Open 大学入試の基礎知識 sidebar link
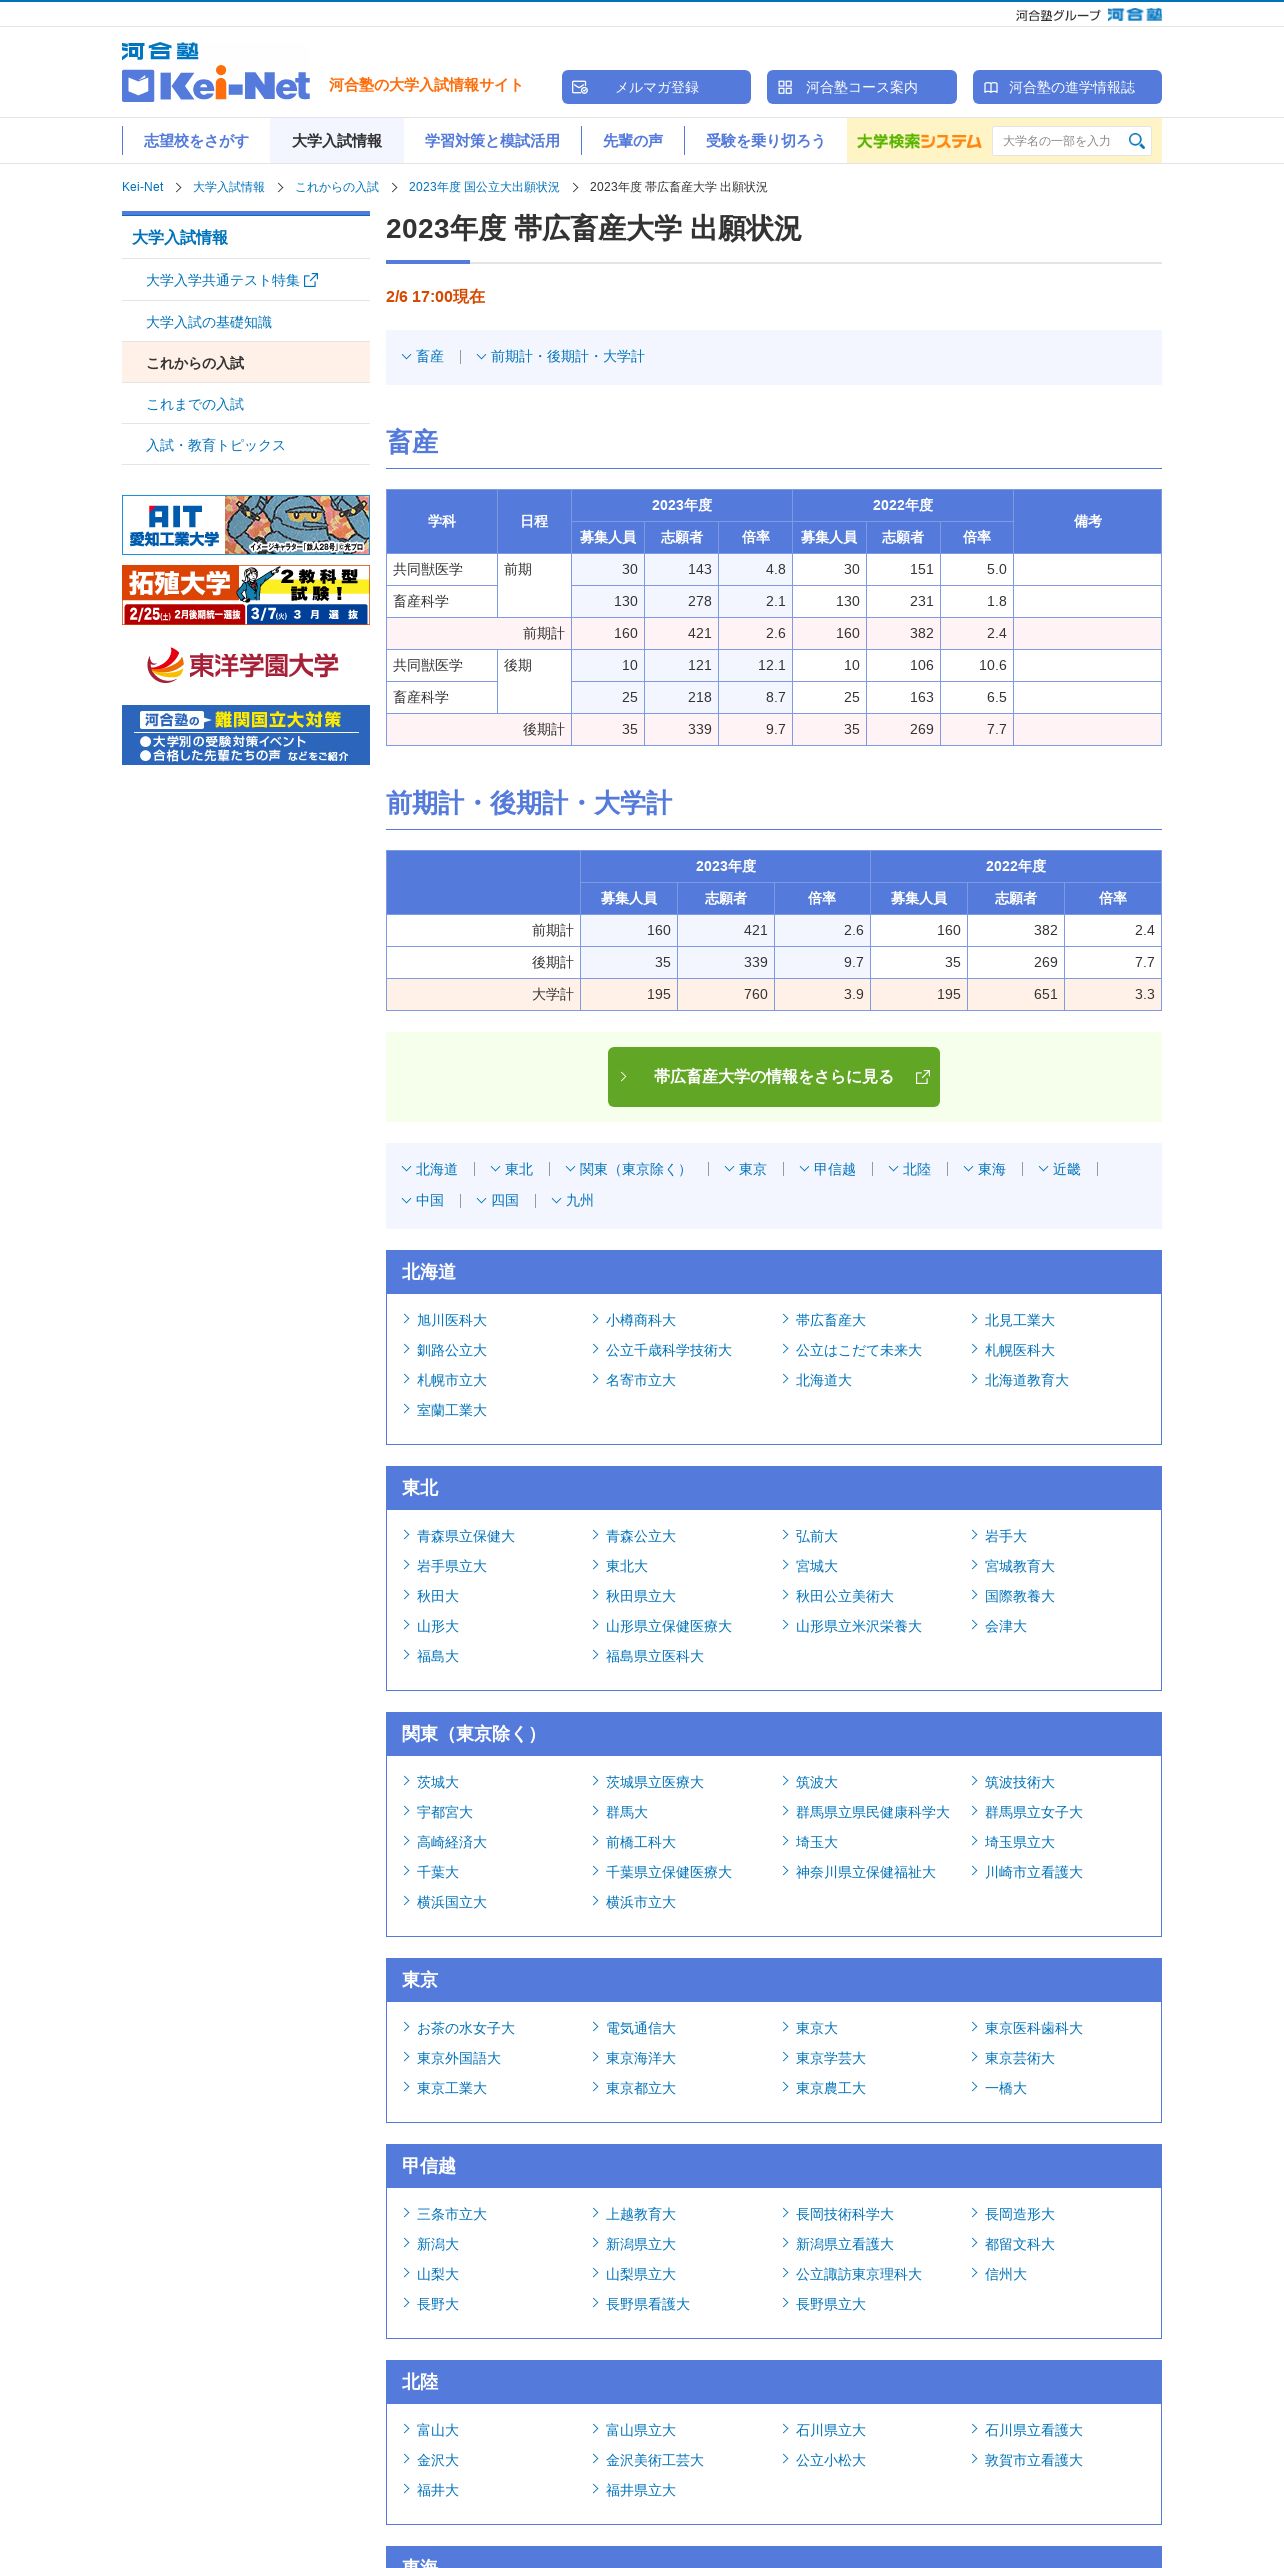The height and width of the screenshot is (2568, 1284). 246,322
